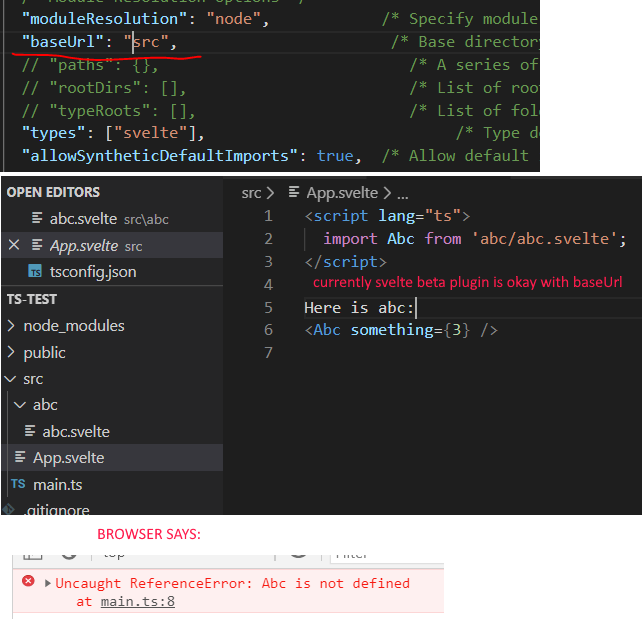
Task: Click the commented "paths" line
Action: pyautogui.click(x=90, y=65)
